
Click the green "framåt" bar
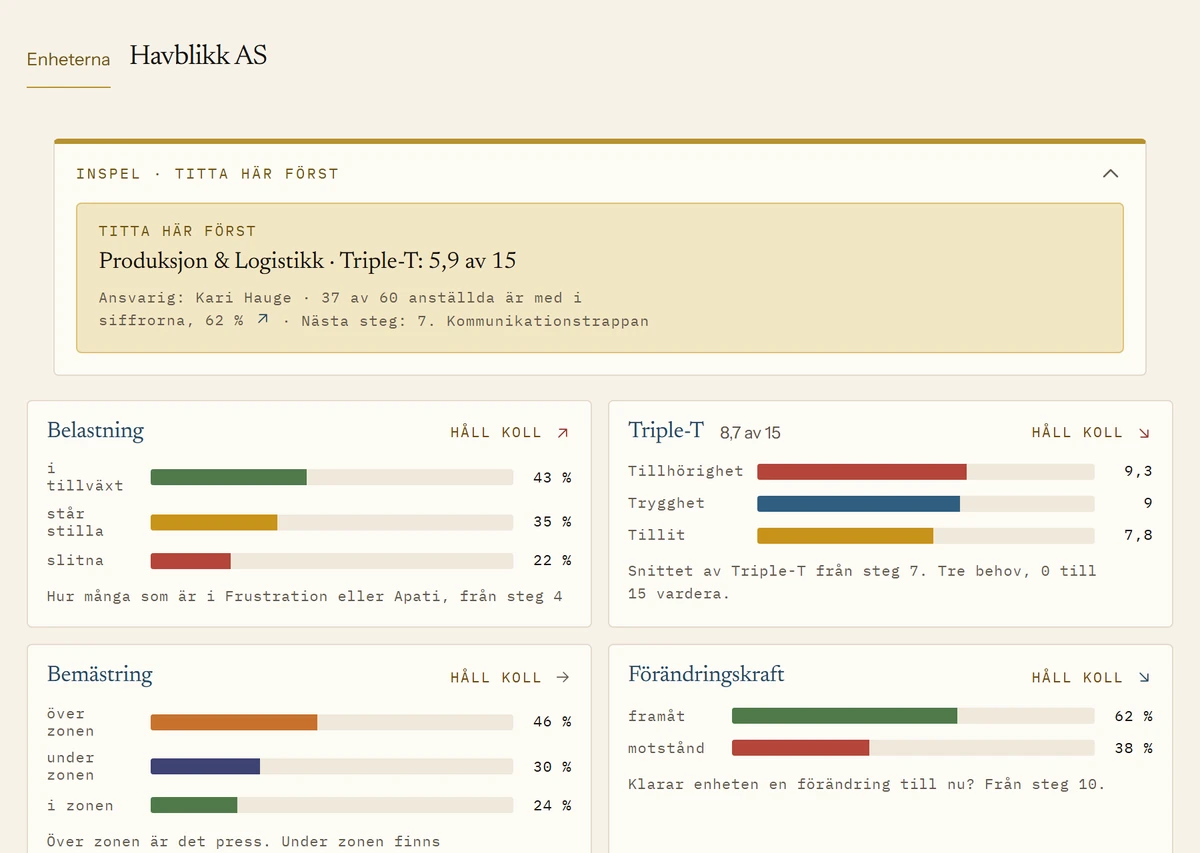click(x=845, y=716)
